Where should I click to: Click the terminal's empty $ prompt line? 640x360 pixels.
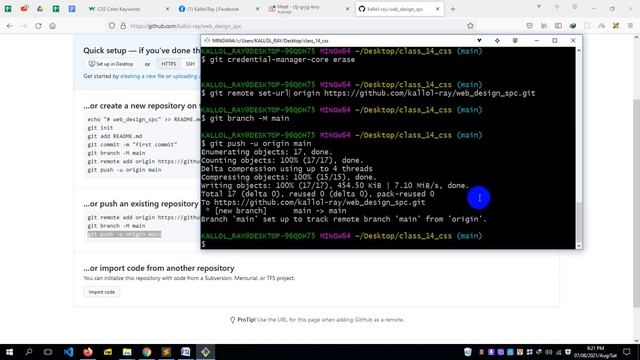203,244
